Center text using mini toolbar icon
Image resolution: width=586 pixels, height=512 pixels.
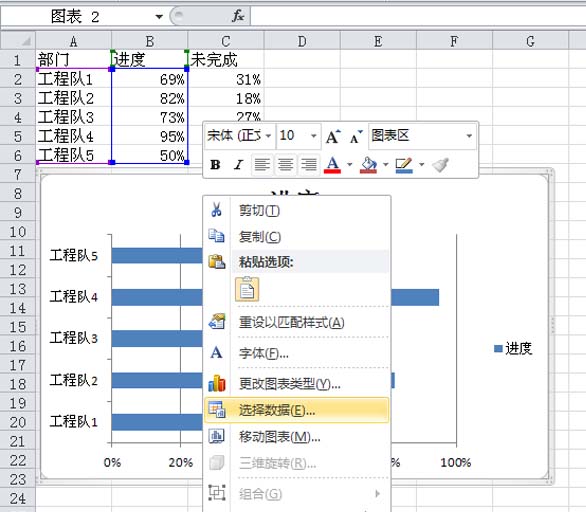tap(286, 164)
